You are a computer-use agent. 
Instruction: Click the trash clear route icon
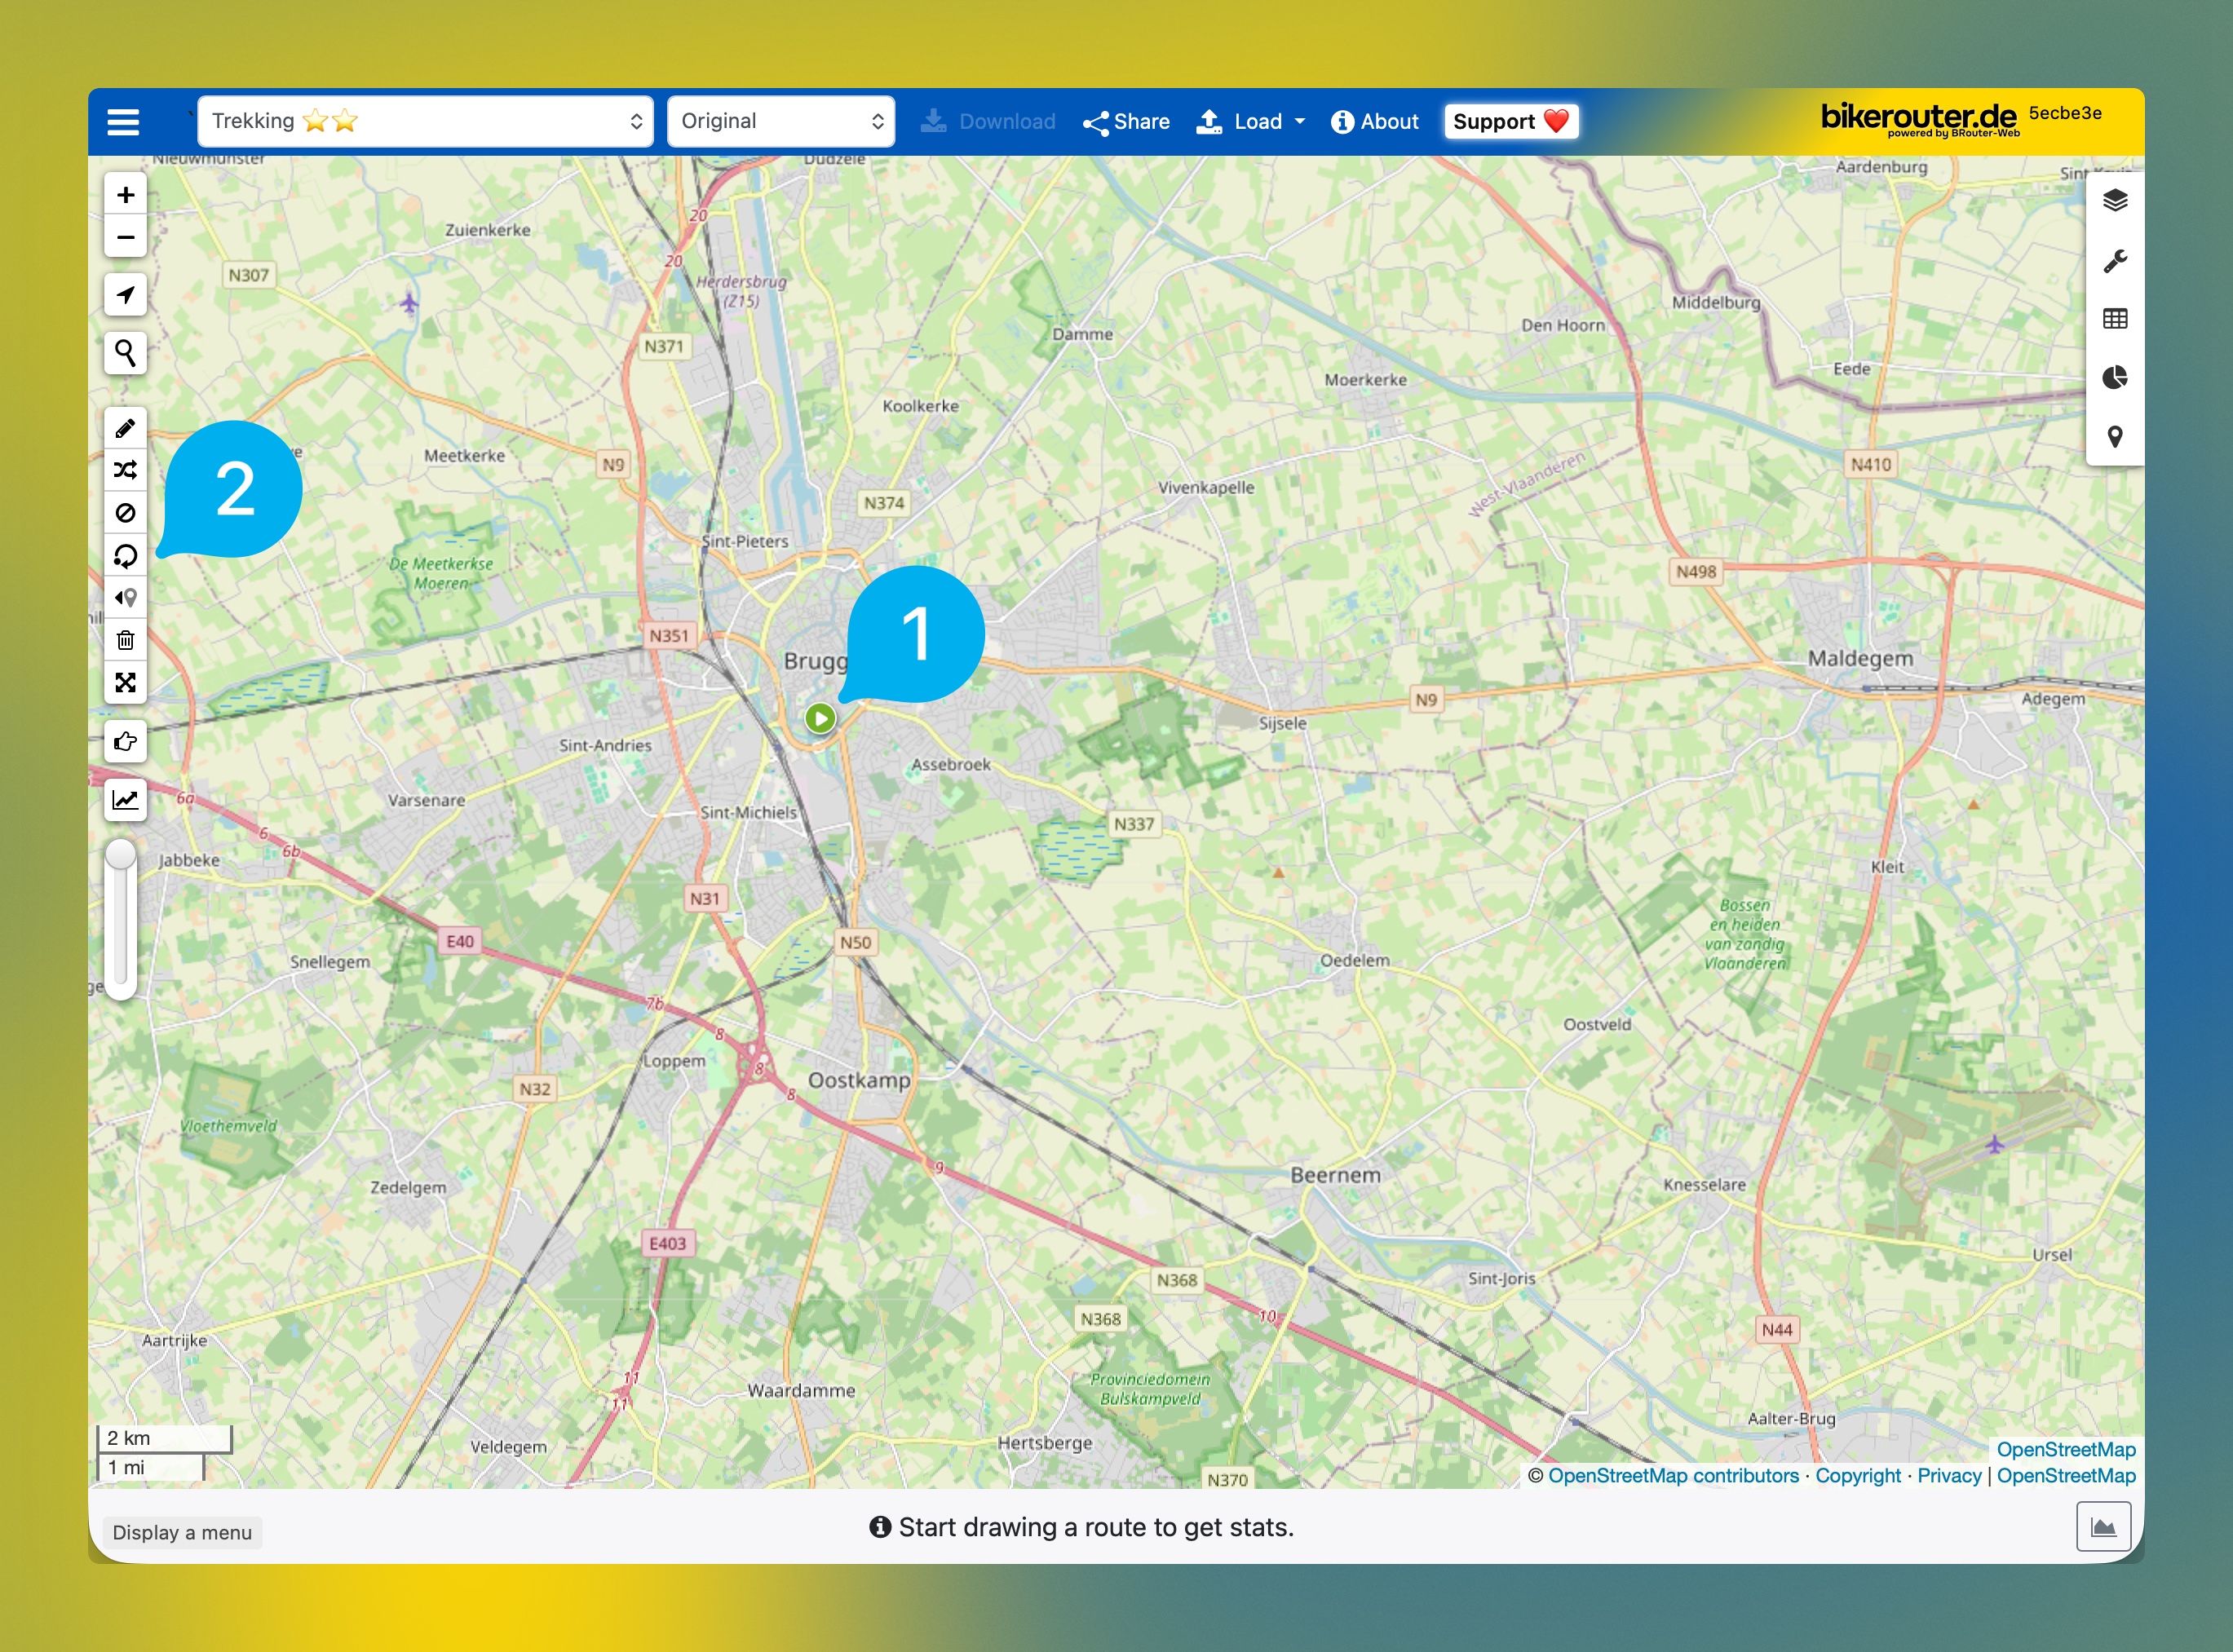[125, 640]
